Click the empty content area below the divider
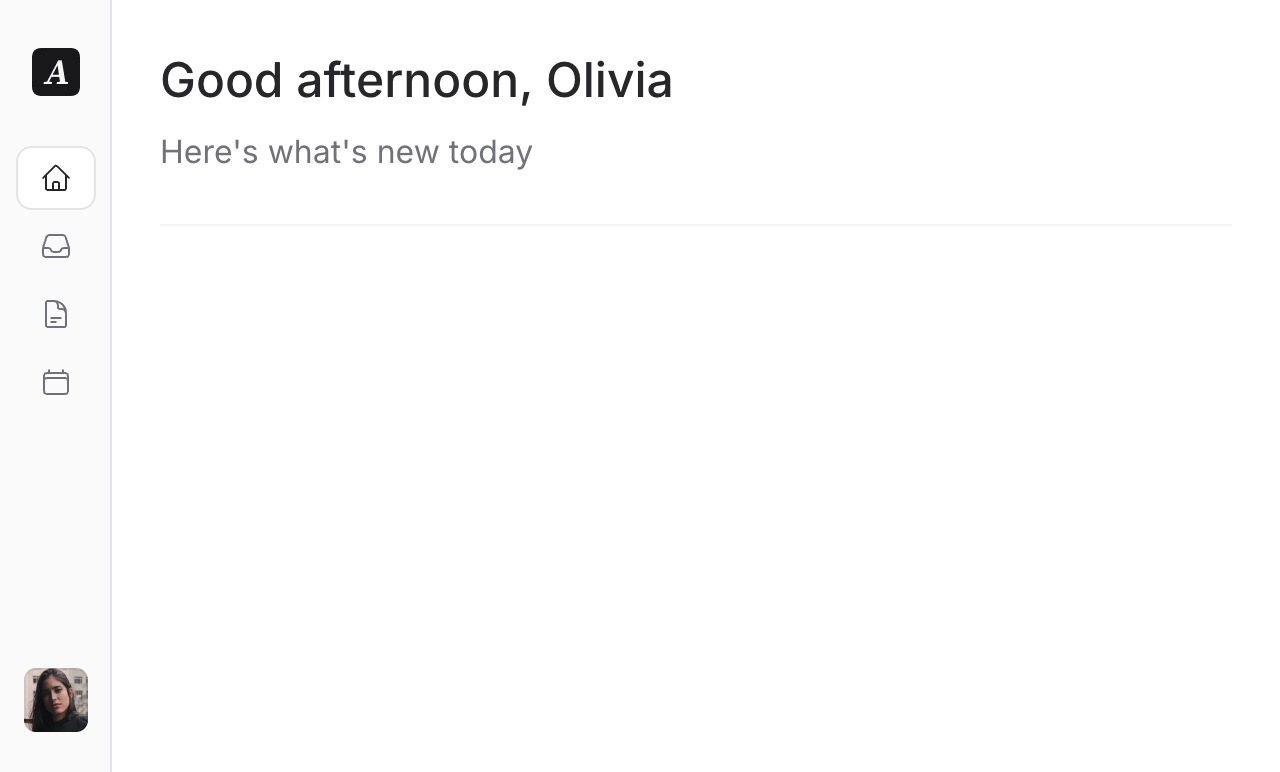The height and width of the screenshot is (772, 1280). [x=695, y=480]
